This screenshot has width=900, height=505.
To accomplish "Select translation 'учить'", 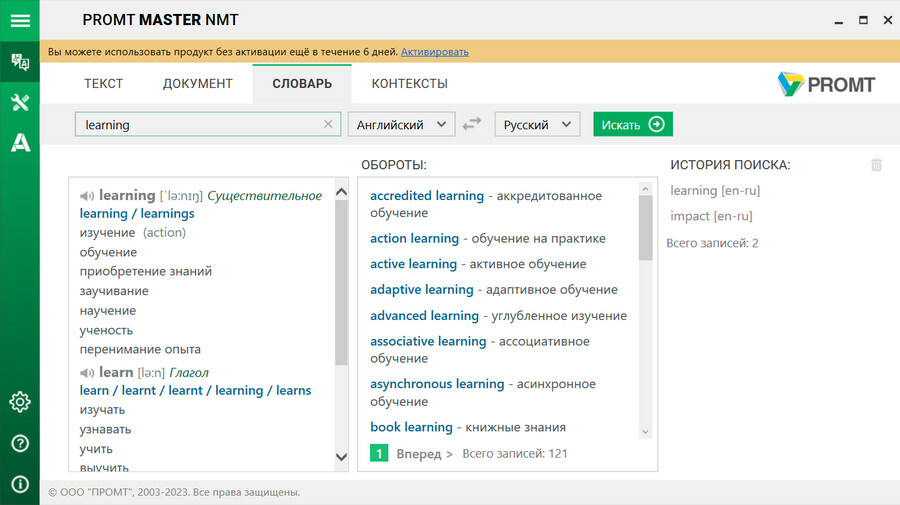I will click(96, 449).
